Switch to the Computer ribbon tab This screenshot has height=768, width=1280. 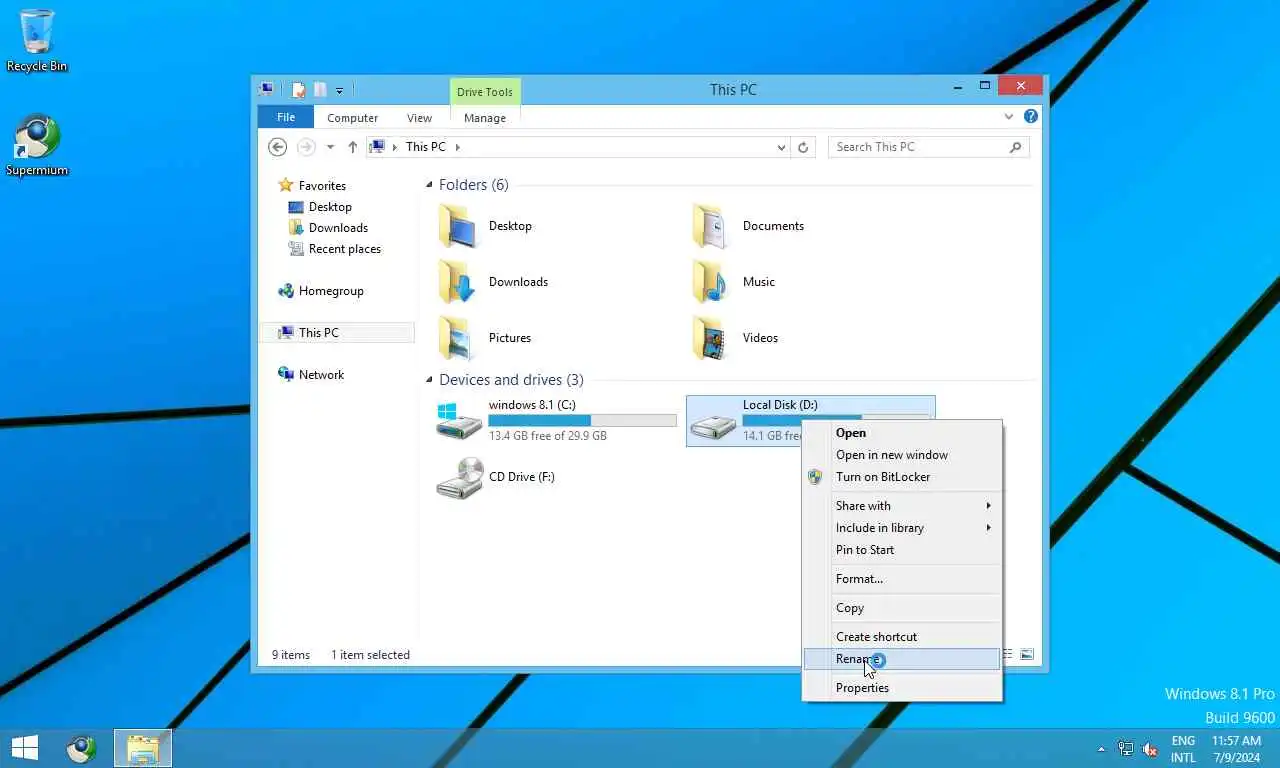[x=352, y=118]
